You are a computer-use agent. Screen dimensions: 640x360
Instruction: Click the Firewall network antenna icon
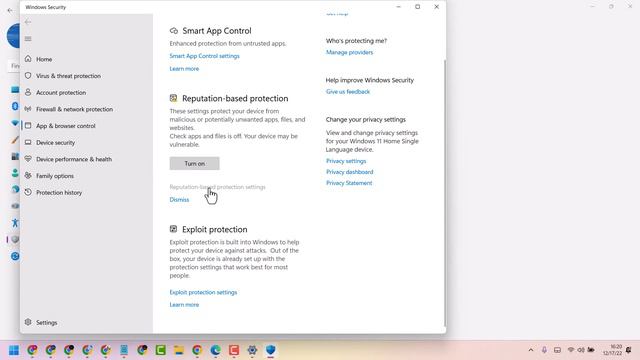28,109
